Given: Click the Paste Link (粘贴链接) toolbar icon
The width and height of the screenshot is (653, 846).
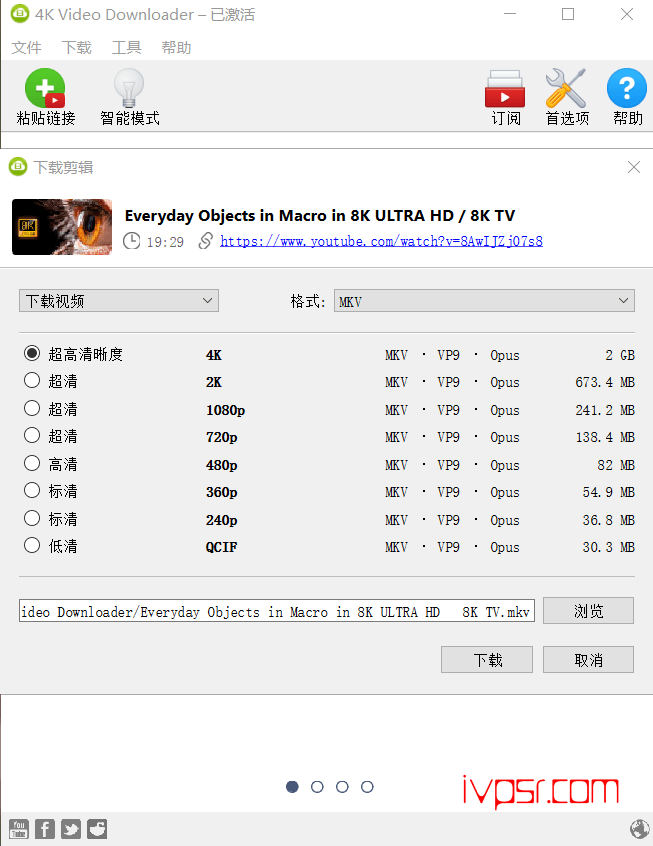Looking at the screenshot, I should 45,88.
